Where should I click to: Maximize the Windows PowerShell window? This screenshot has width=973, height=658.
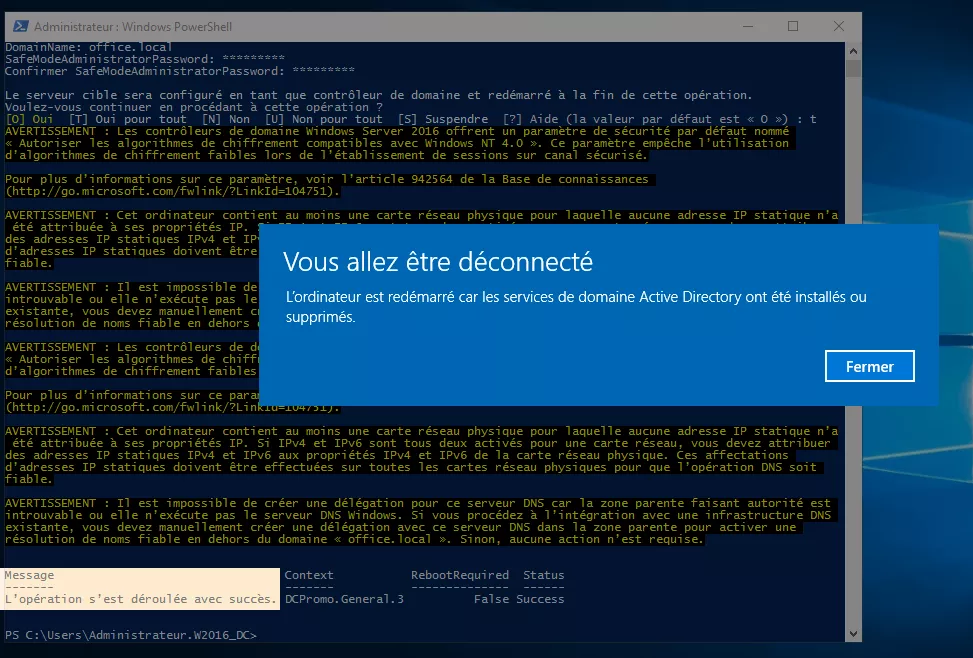[x=792, y=26]
